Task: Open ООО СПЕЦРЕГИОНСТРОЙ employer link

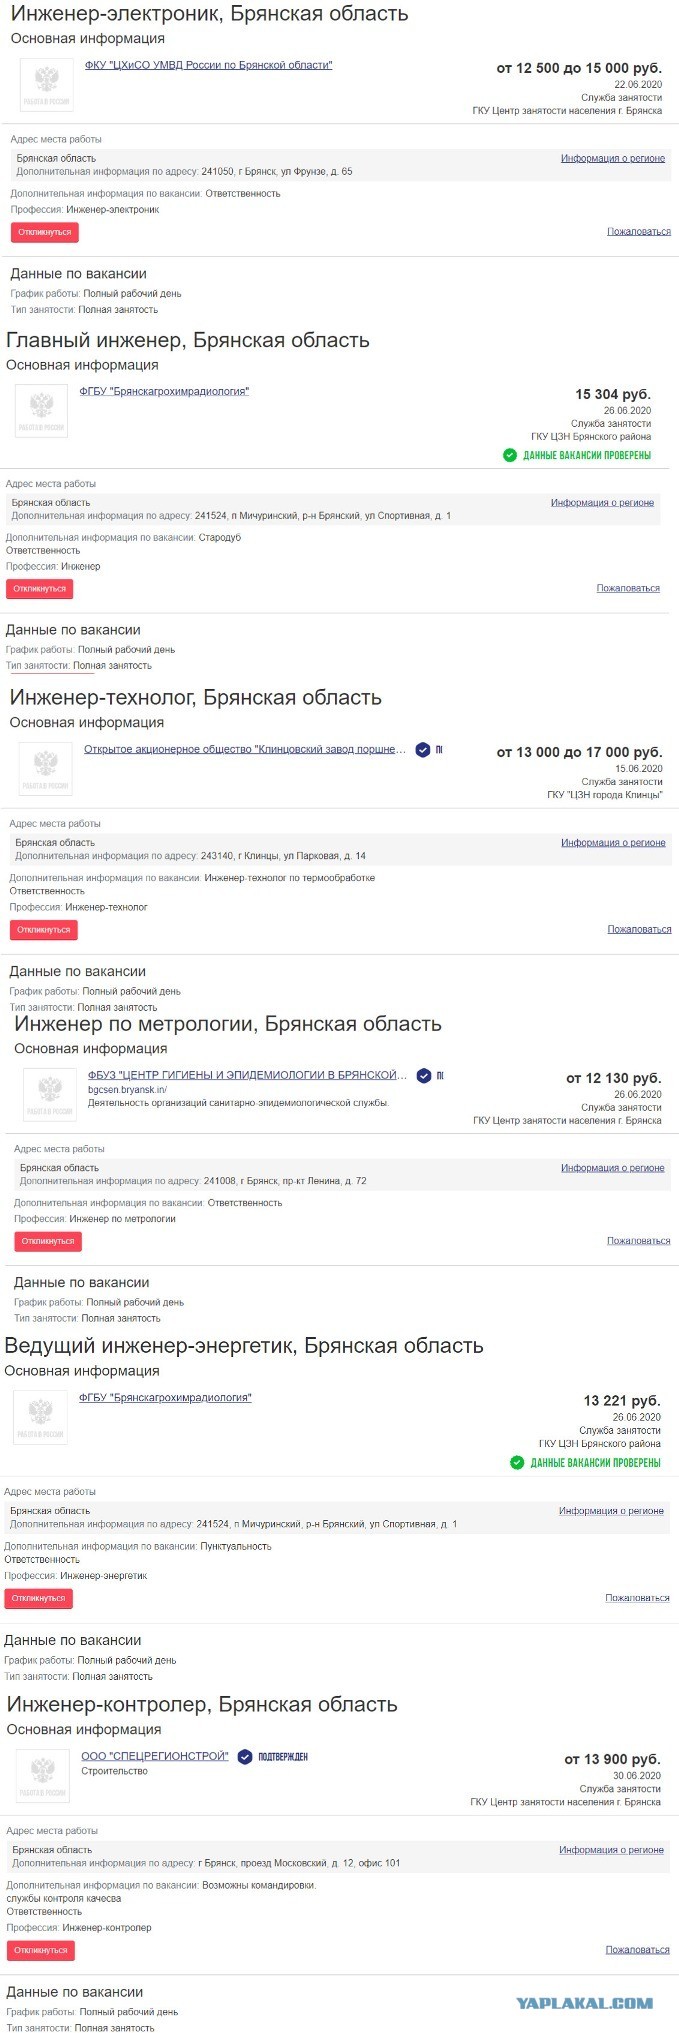Action: tap(155, 1756)
